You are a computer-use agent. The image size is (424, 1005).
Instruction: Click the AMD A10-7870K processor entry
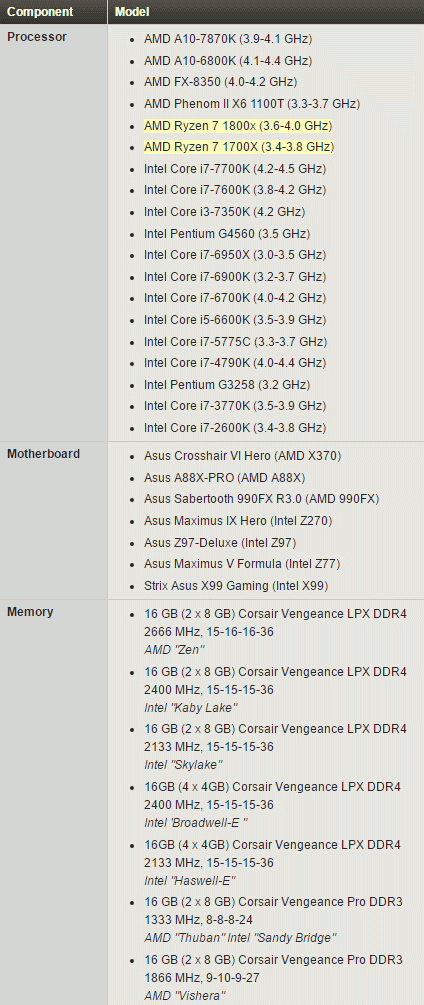pos(228,39)
